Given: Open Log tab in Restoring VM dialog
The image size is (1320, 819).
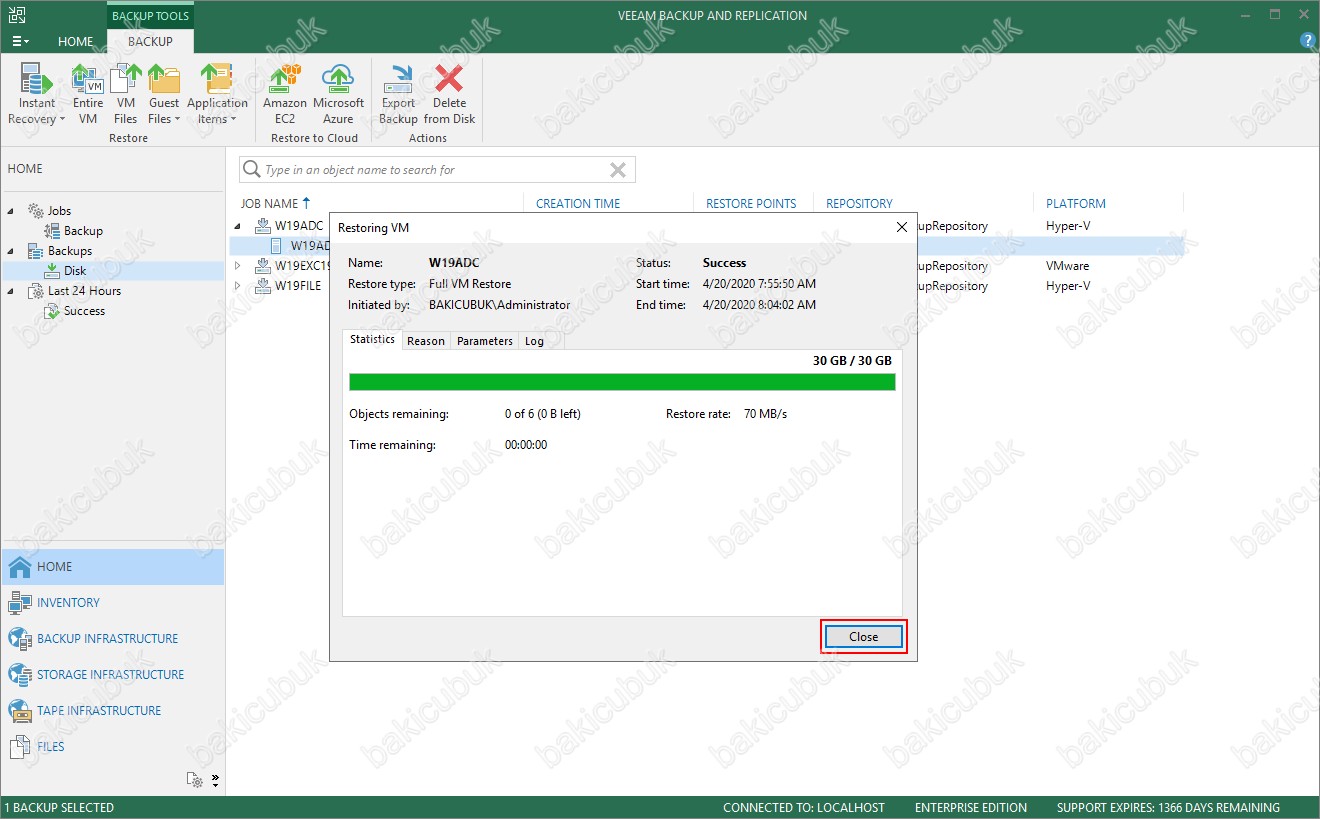Looking at the screenshot, I should tap(535, 341).
